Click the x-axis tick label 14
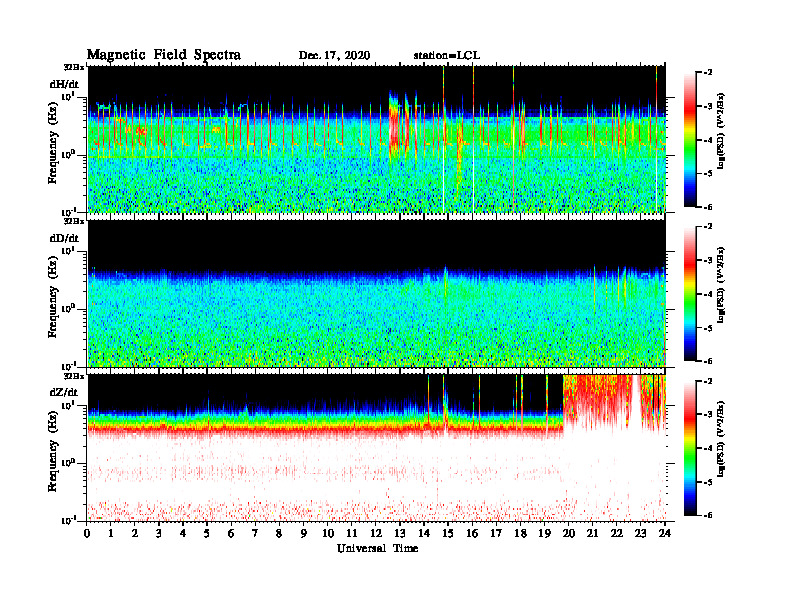Screen dimensions: 792x612 pos(424,534)
